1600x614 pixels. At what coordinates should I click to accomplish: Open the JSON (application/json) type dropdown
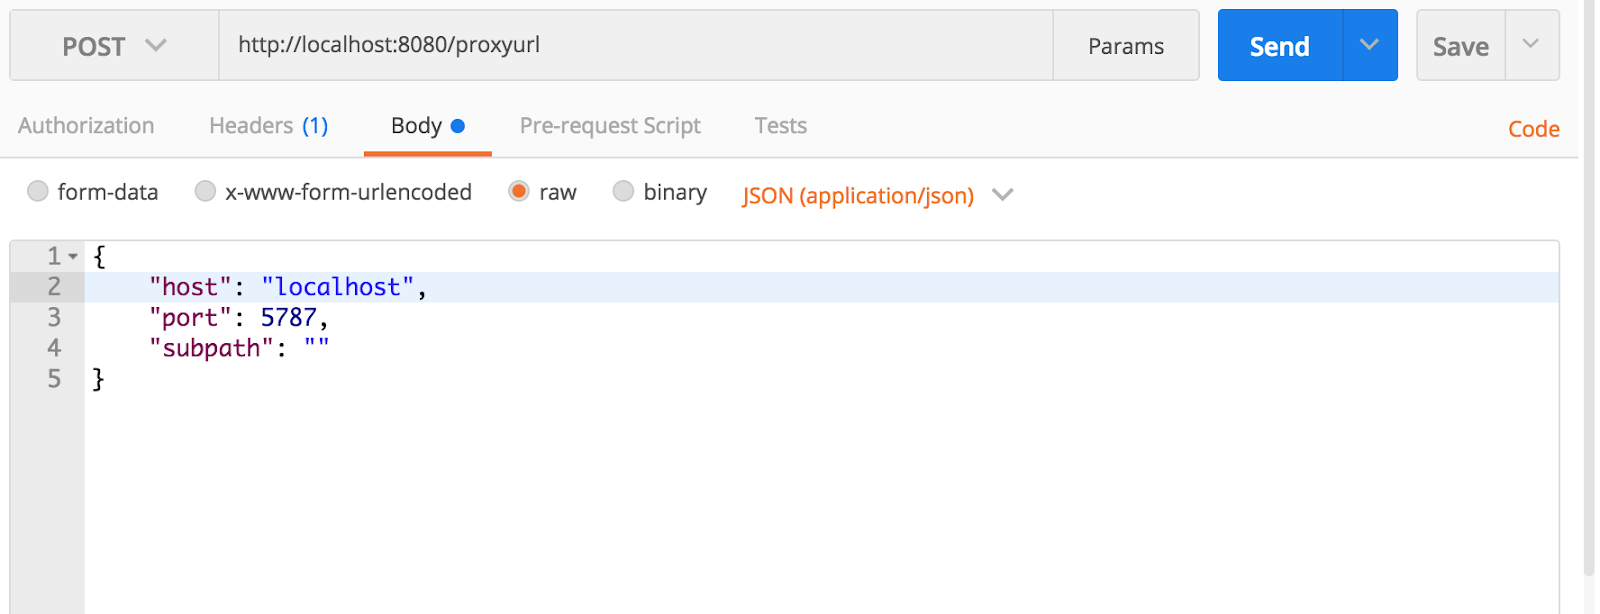pos(877,195)
